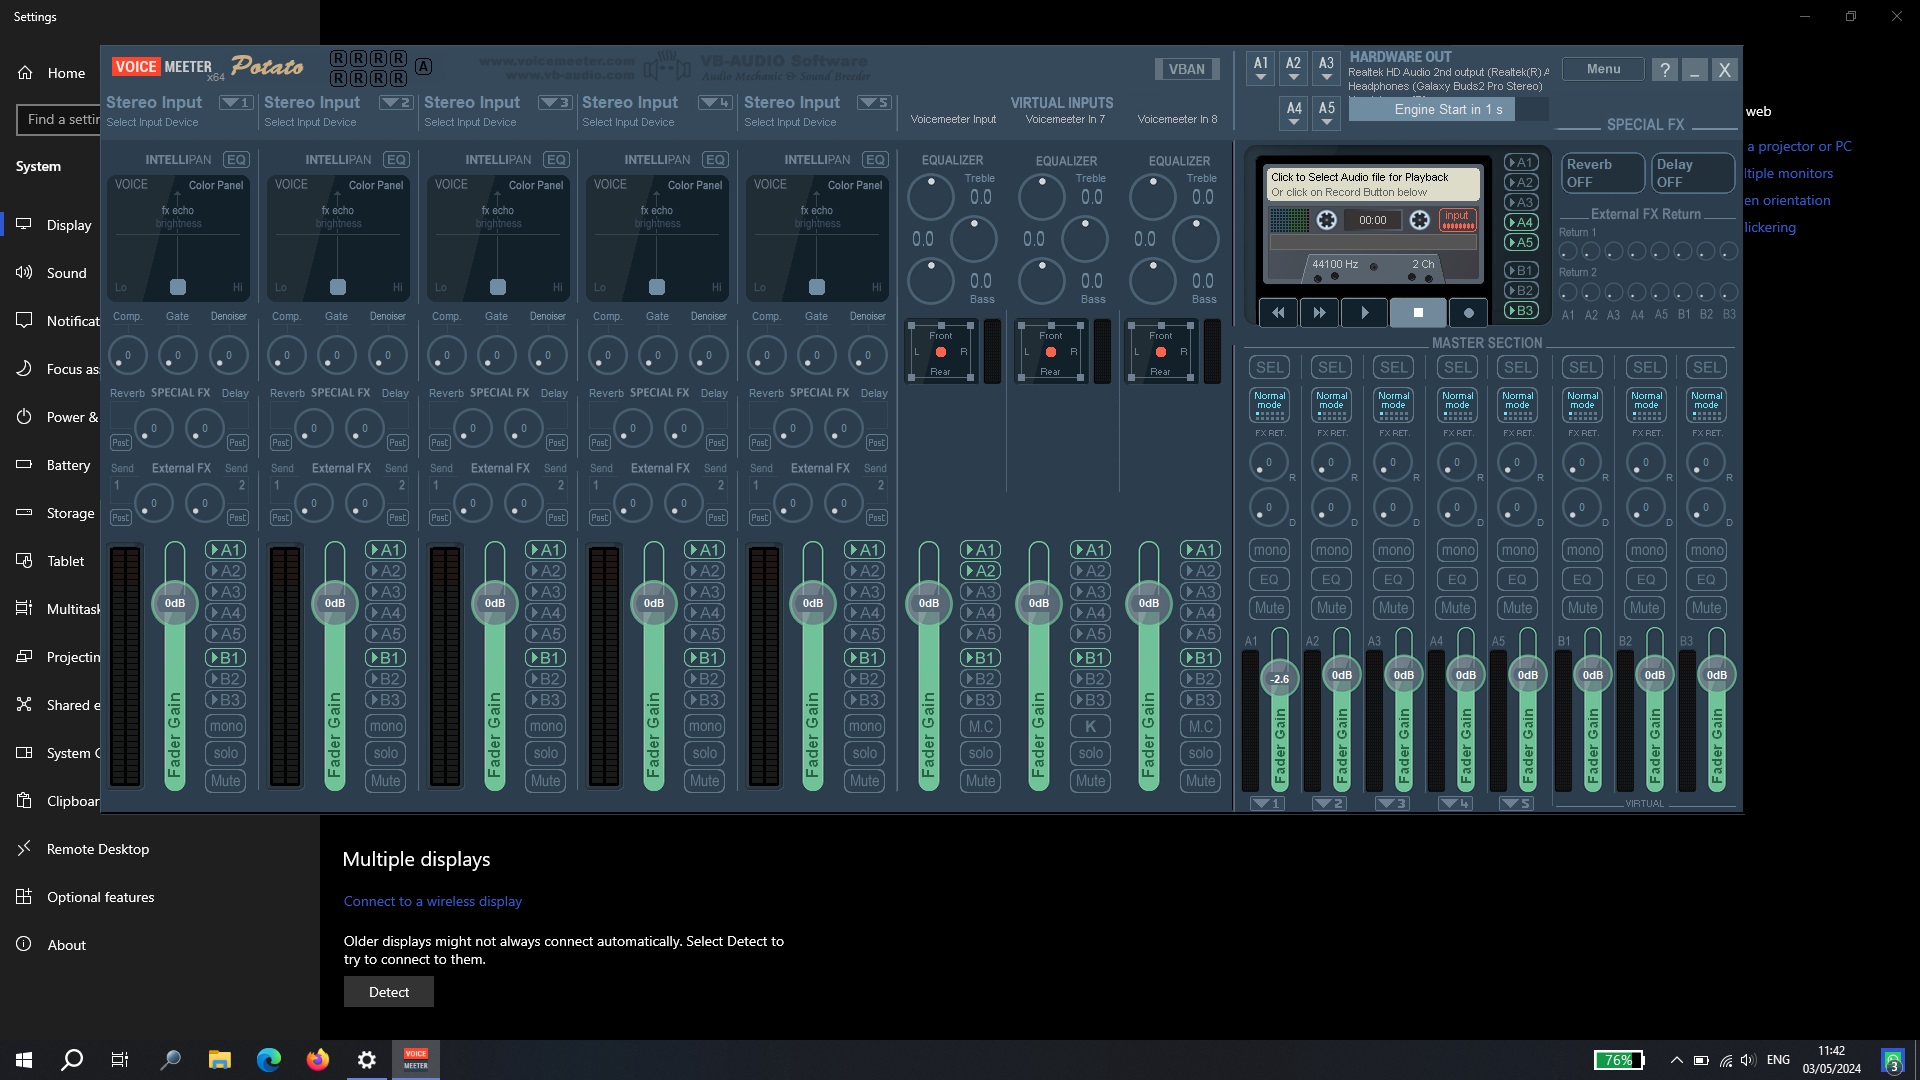Click Normal mode on master bus A2
Viewport: 1920px width, 1080px height.
(1332, 405)
